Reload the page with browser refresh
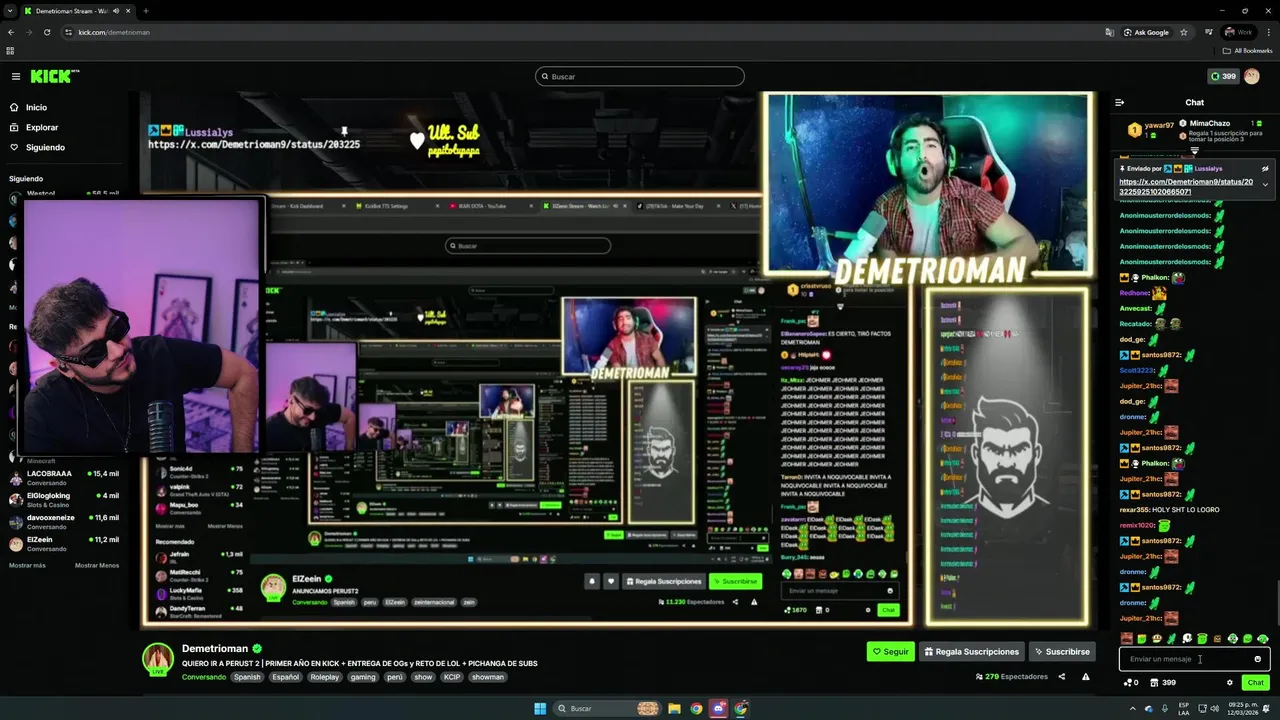 (46, 32)
